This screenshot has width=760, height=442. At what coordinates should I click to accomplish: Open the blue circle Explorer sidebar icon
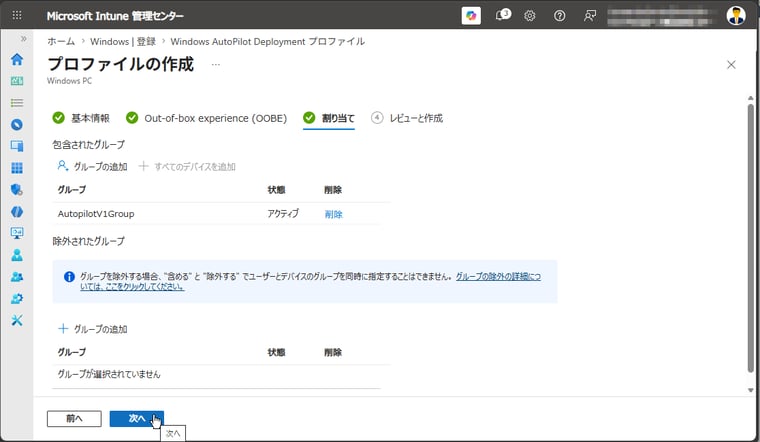17,125
